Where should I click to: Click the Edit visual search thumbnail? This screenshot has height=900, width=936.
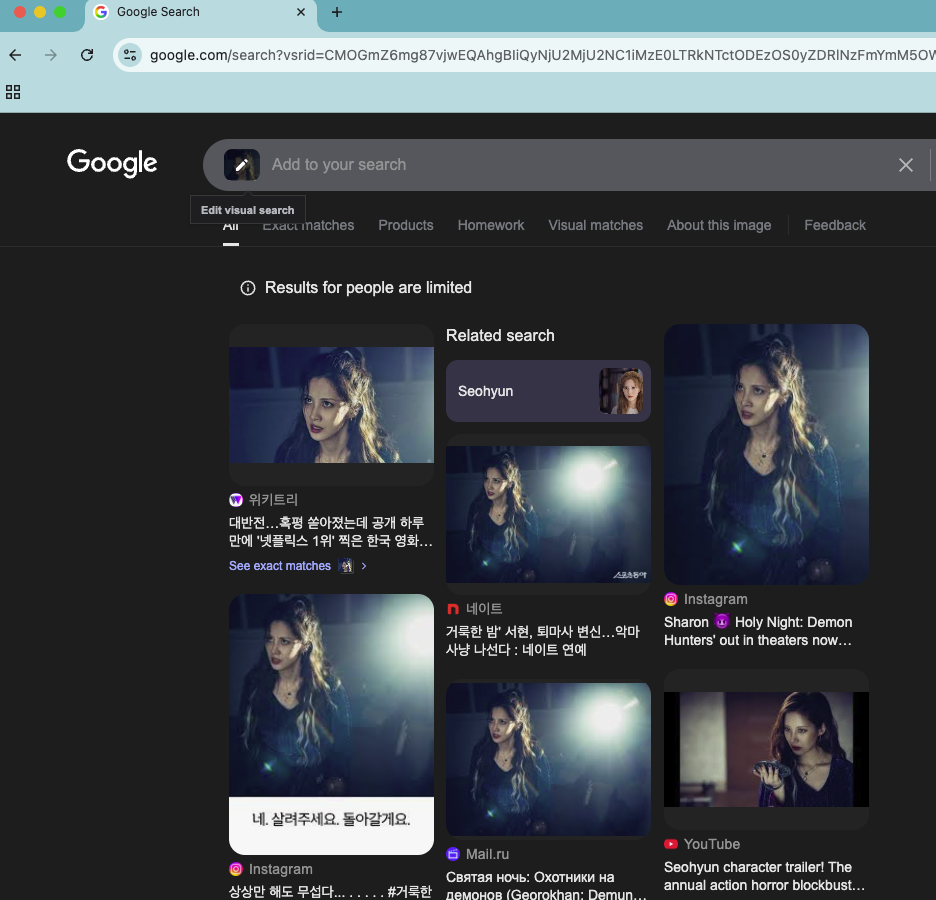tap(243, 165)
